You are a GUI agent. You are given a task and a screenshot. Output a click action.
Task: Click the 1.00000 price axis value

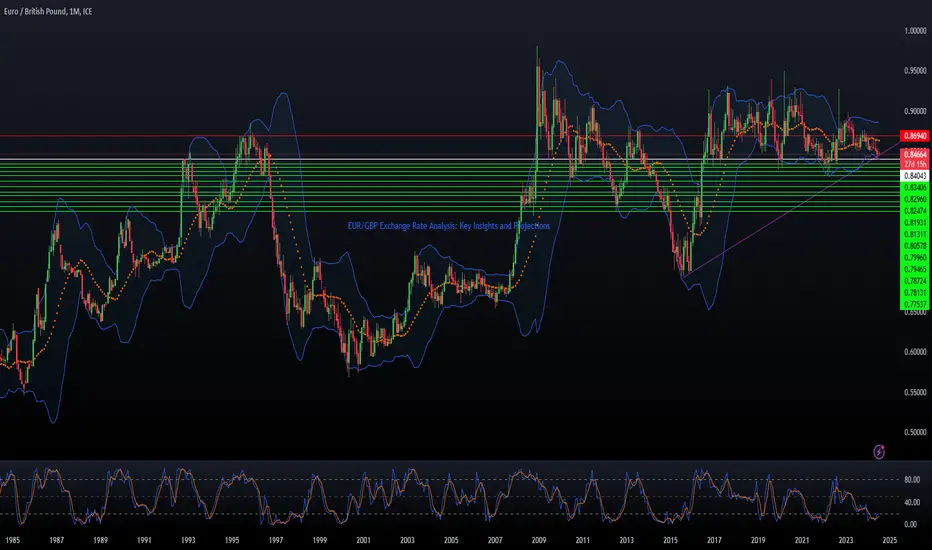coord(915,30)
